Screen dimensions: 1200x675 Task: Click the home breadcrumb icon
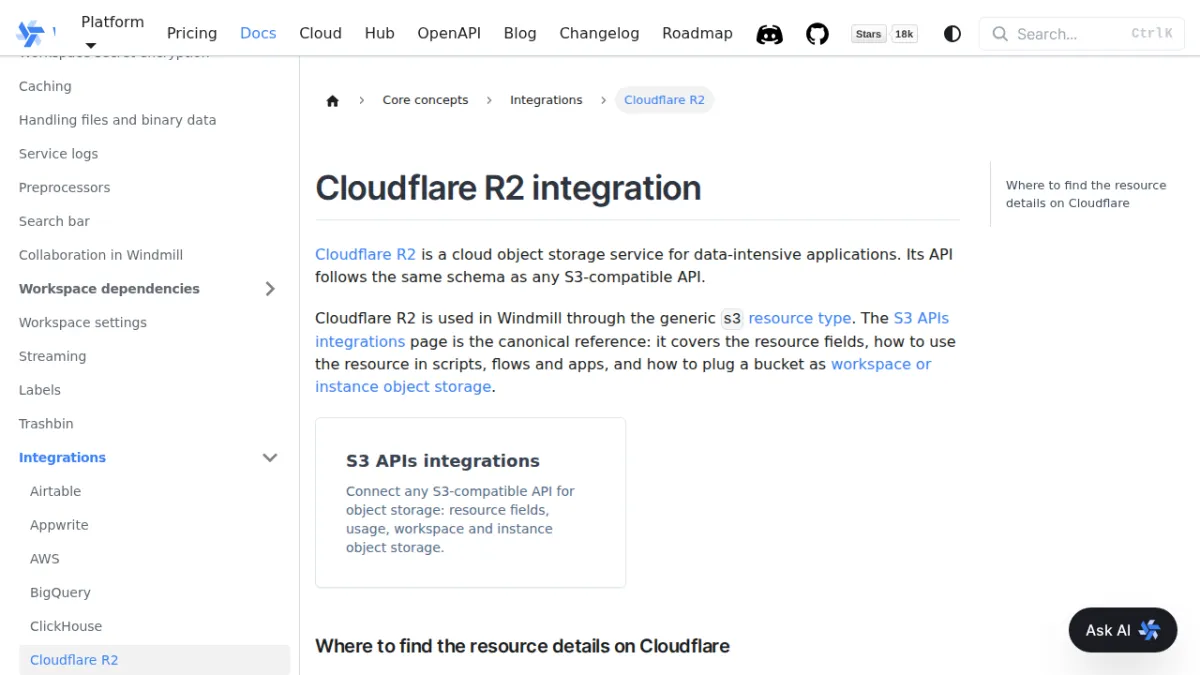point(333,100)
